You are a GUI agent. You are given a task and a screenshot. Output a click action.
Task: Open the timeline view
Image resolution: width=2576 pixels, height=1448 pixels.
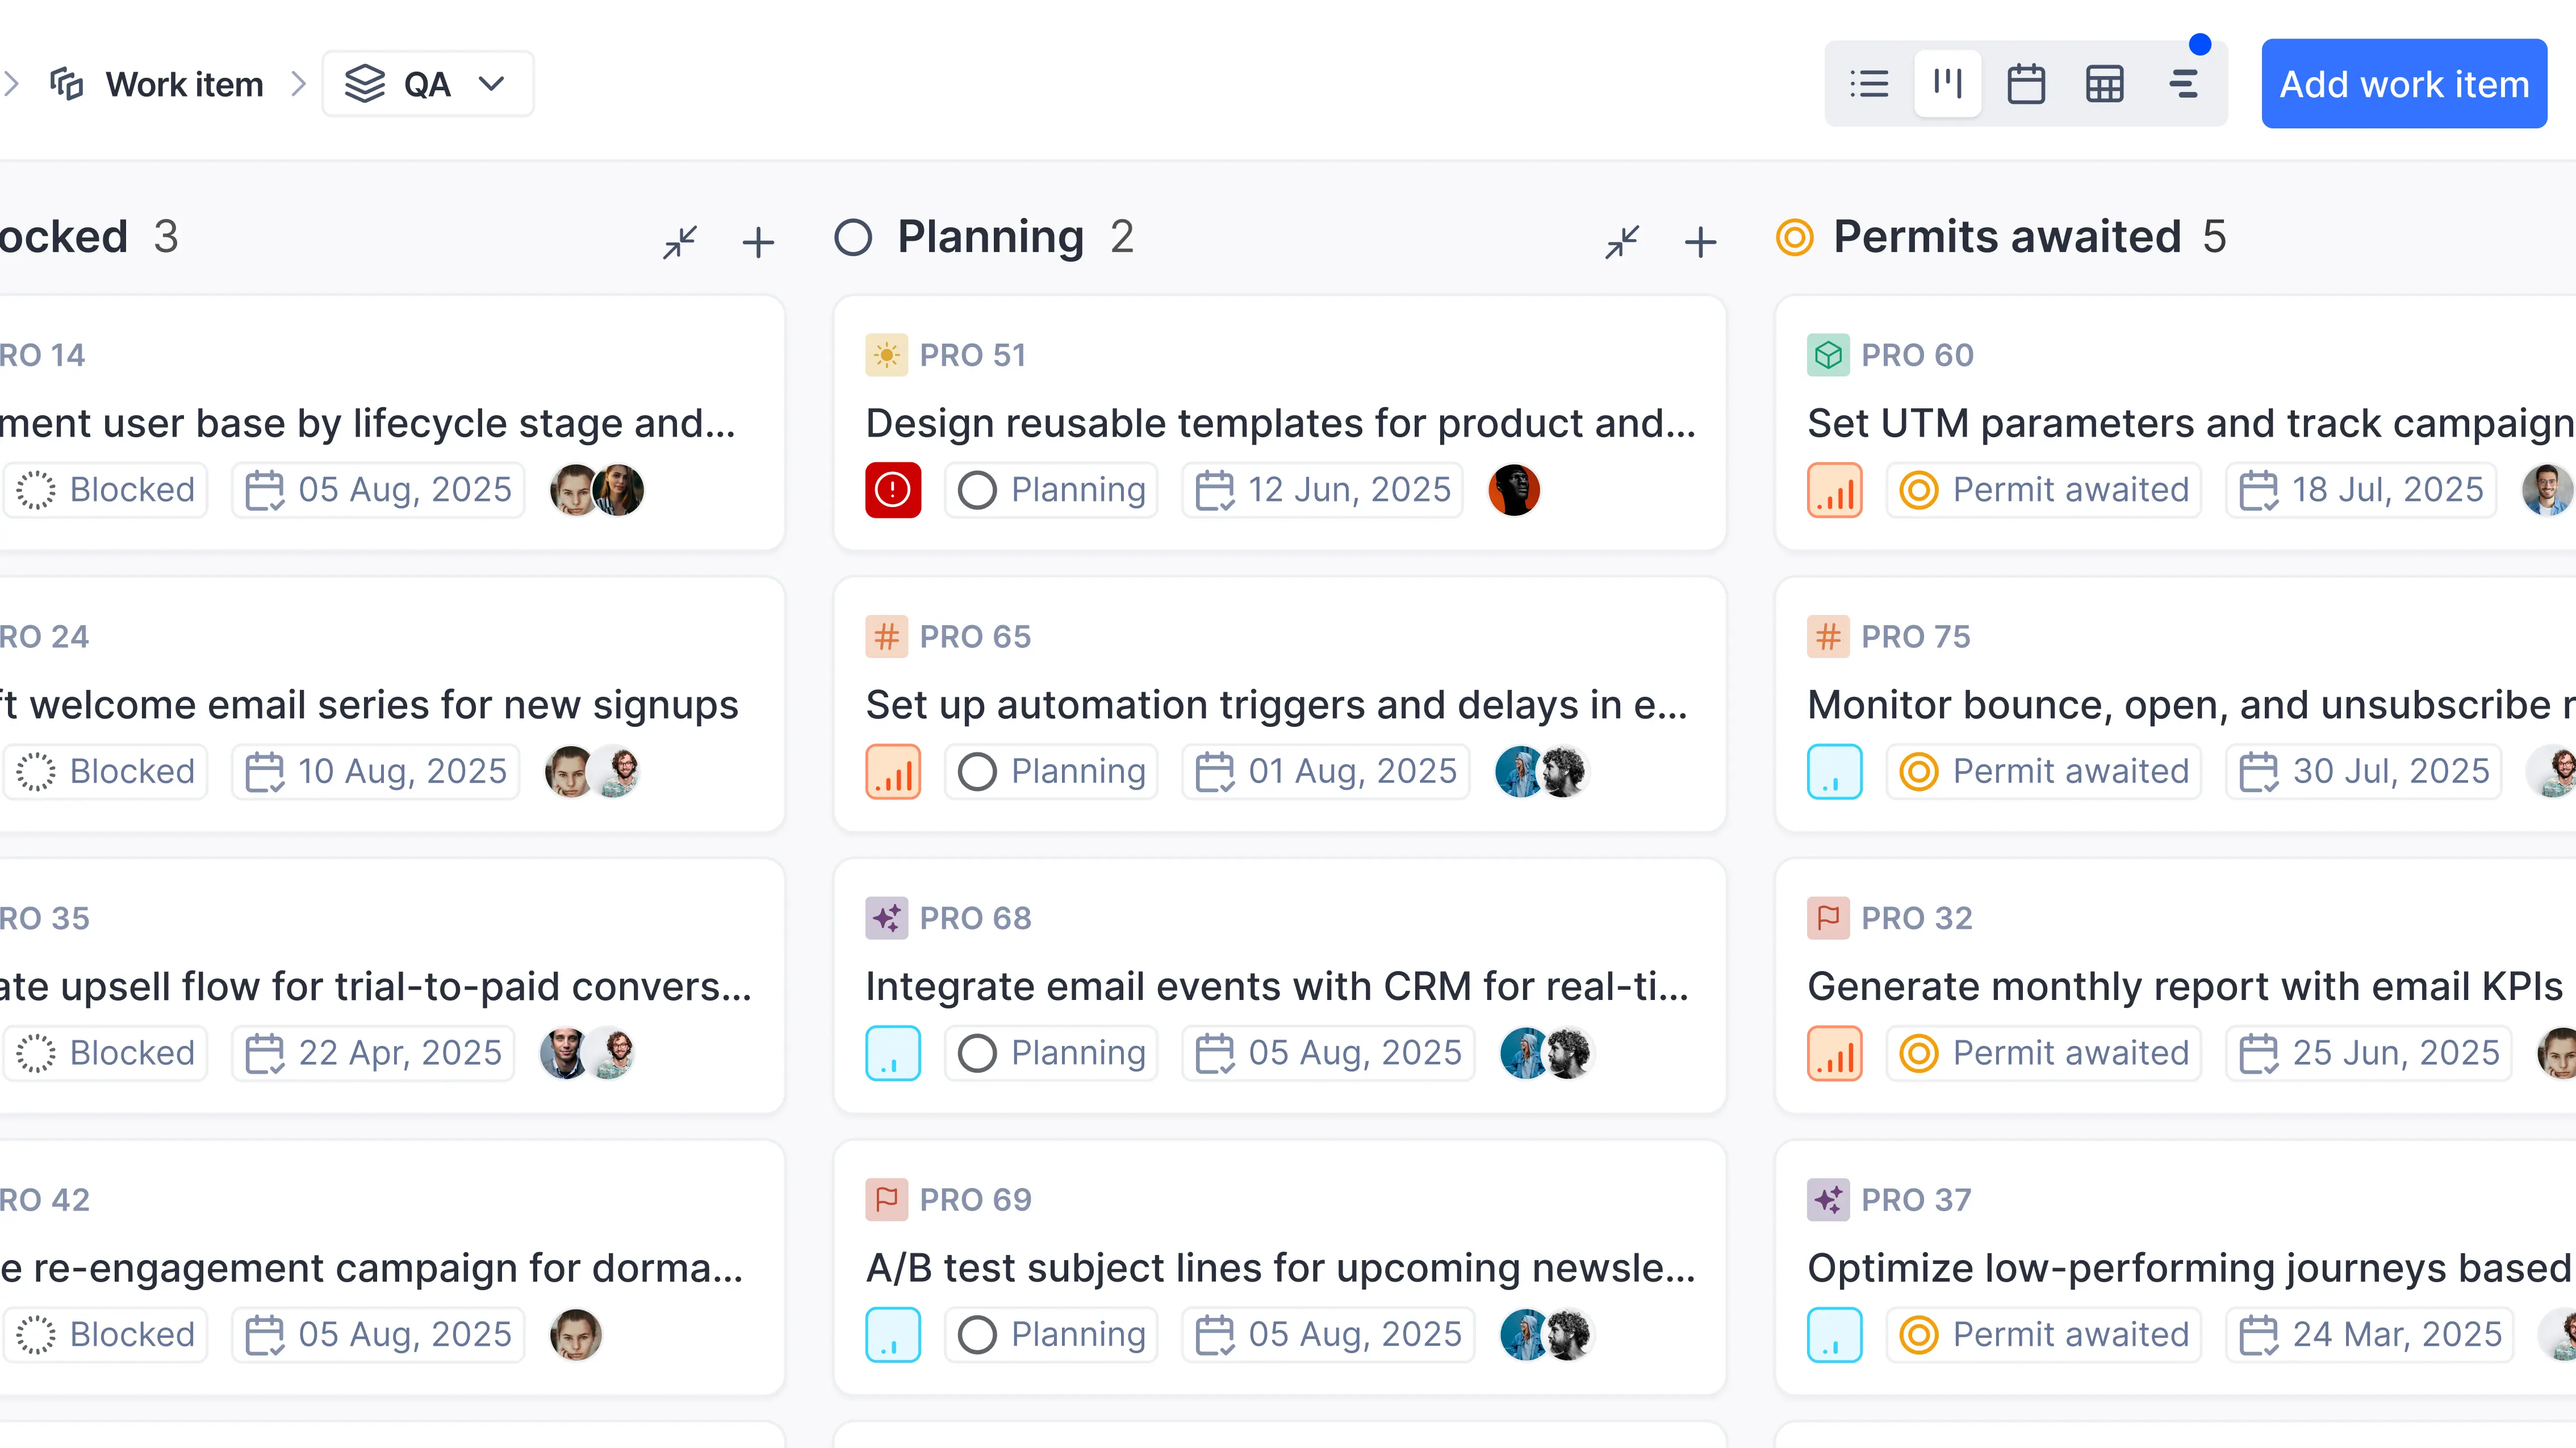tap(2184, 83)
